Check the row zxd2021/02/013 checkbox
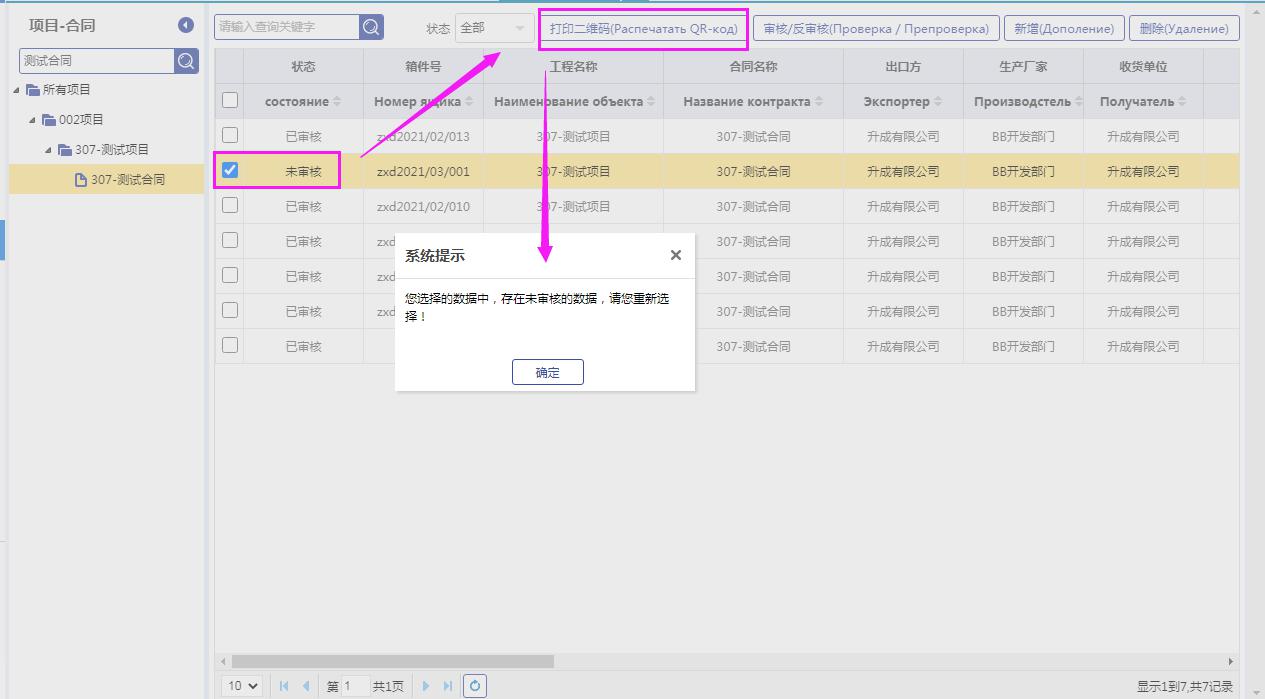Screen dimensions: 1265x699 point(230,135)
